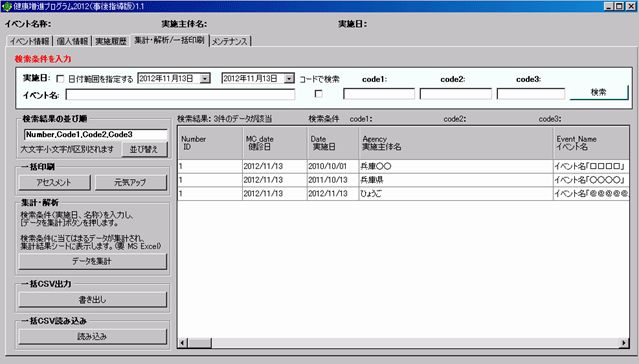This screenshot has width=639, height=364.
Task: Click the 並び替え sort button
Action: point(144,149)
